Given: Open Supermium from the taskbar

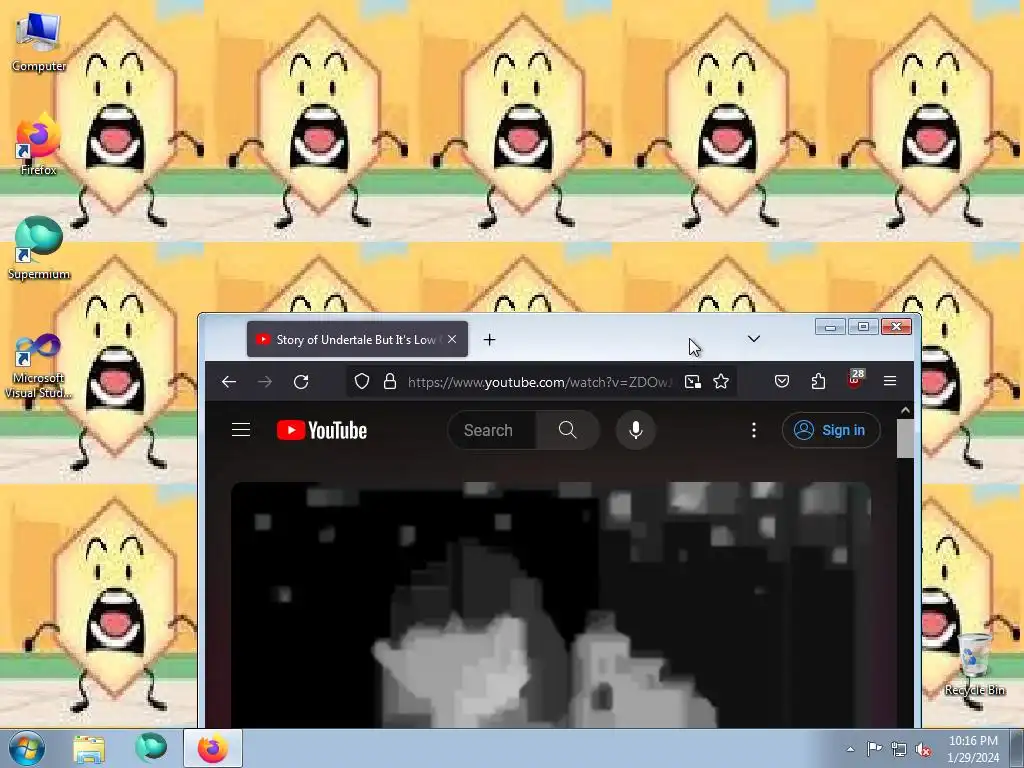Looking at the screenshot, I should tap(151, 748).
